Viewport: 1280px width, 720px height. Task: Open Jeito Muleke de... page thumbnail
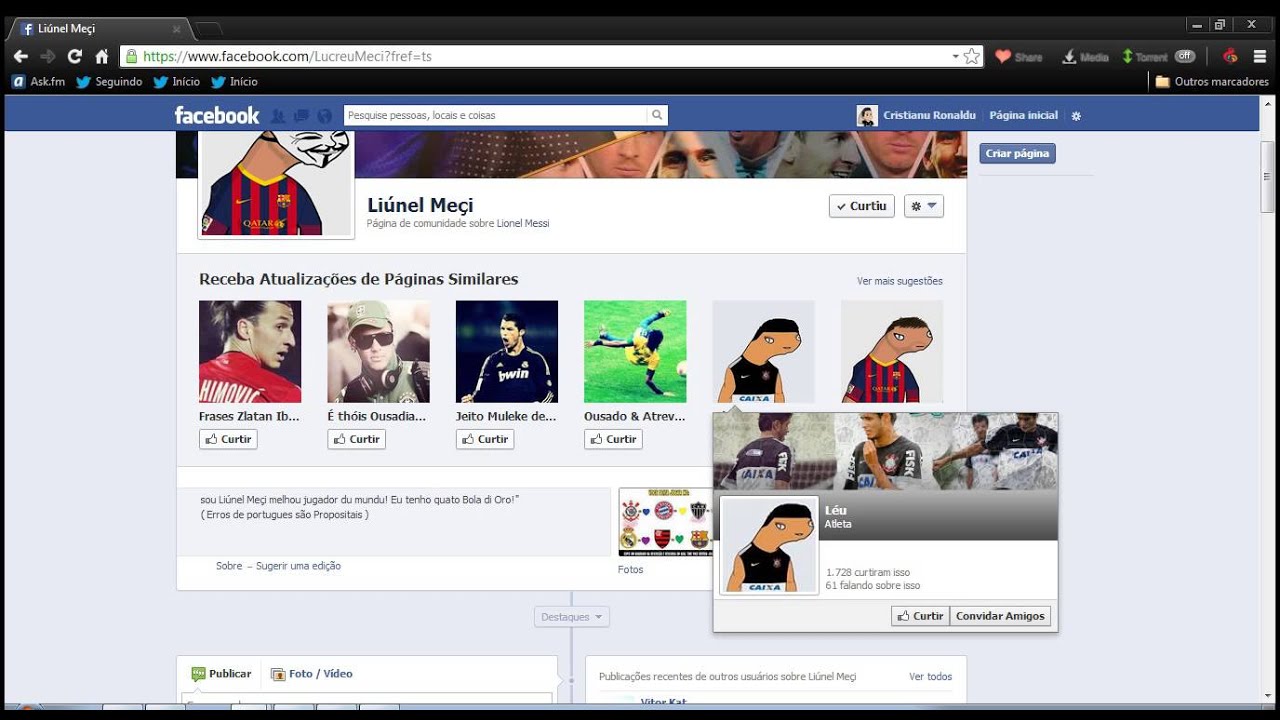coord(507,351)
